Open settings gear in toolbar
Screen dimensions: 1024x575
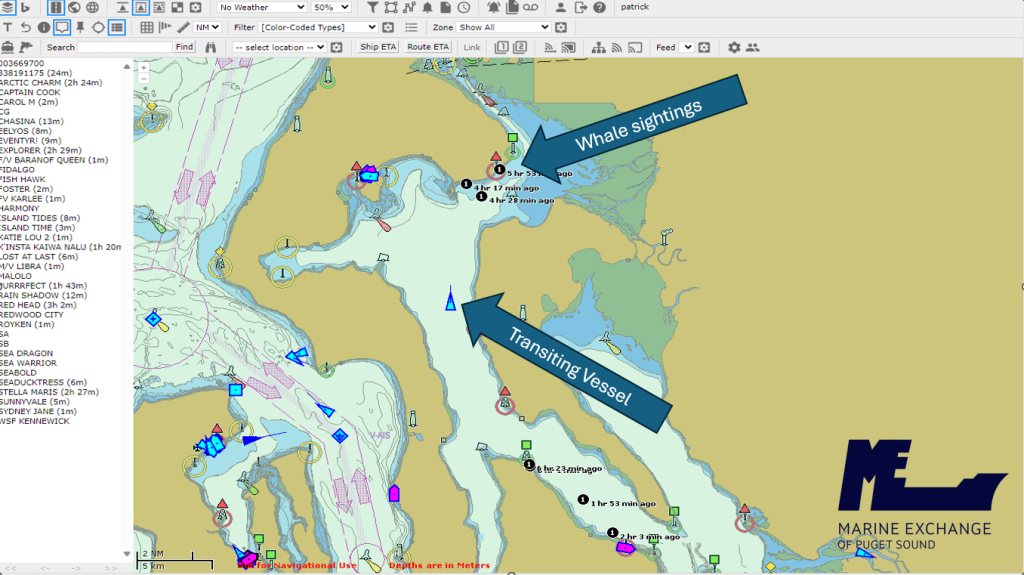[734, 47]
